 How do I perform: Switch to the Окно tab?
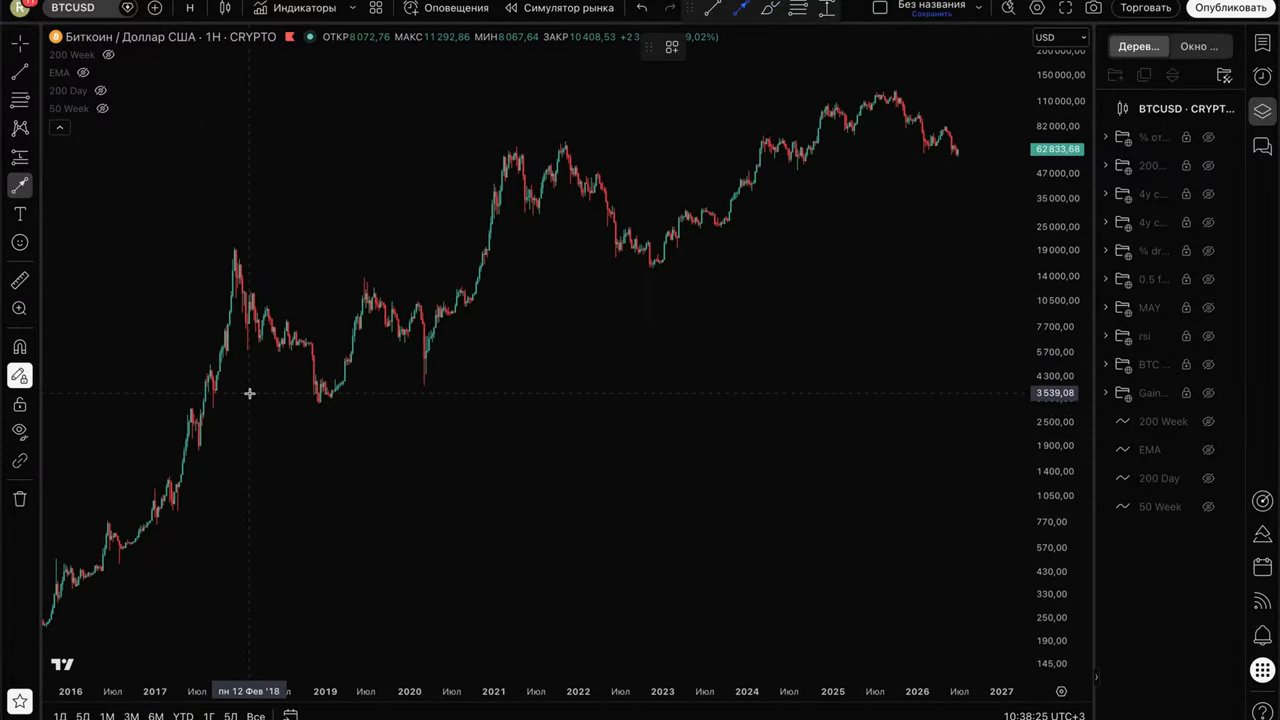(x=1198, y=46)
